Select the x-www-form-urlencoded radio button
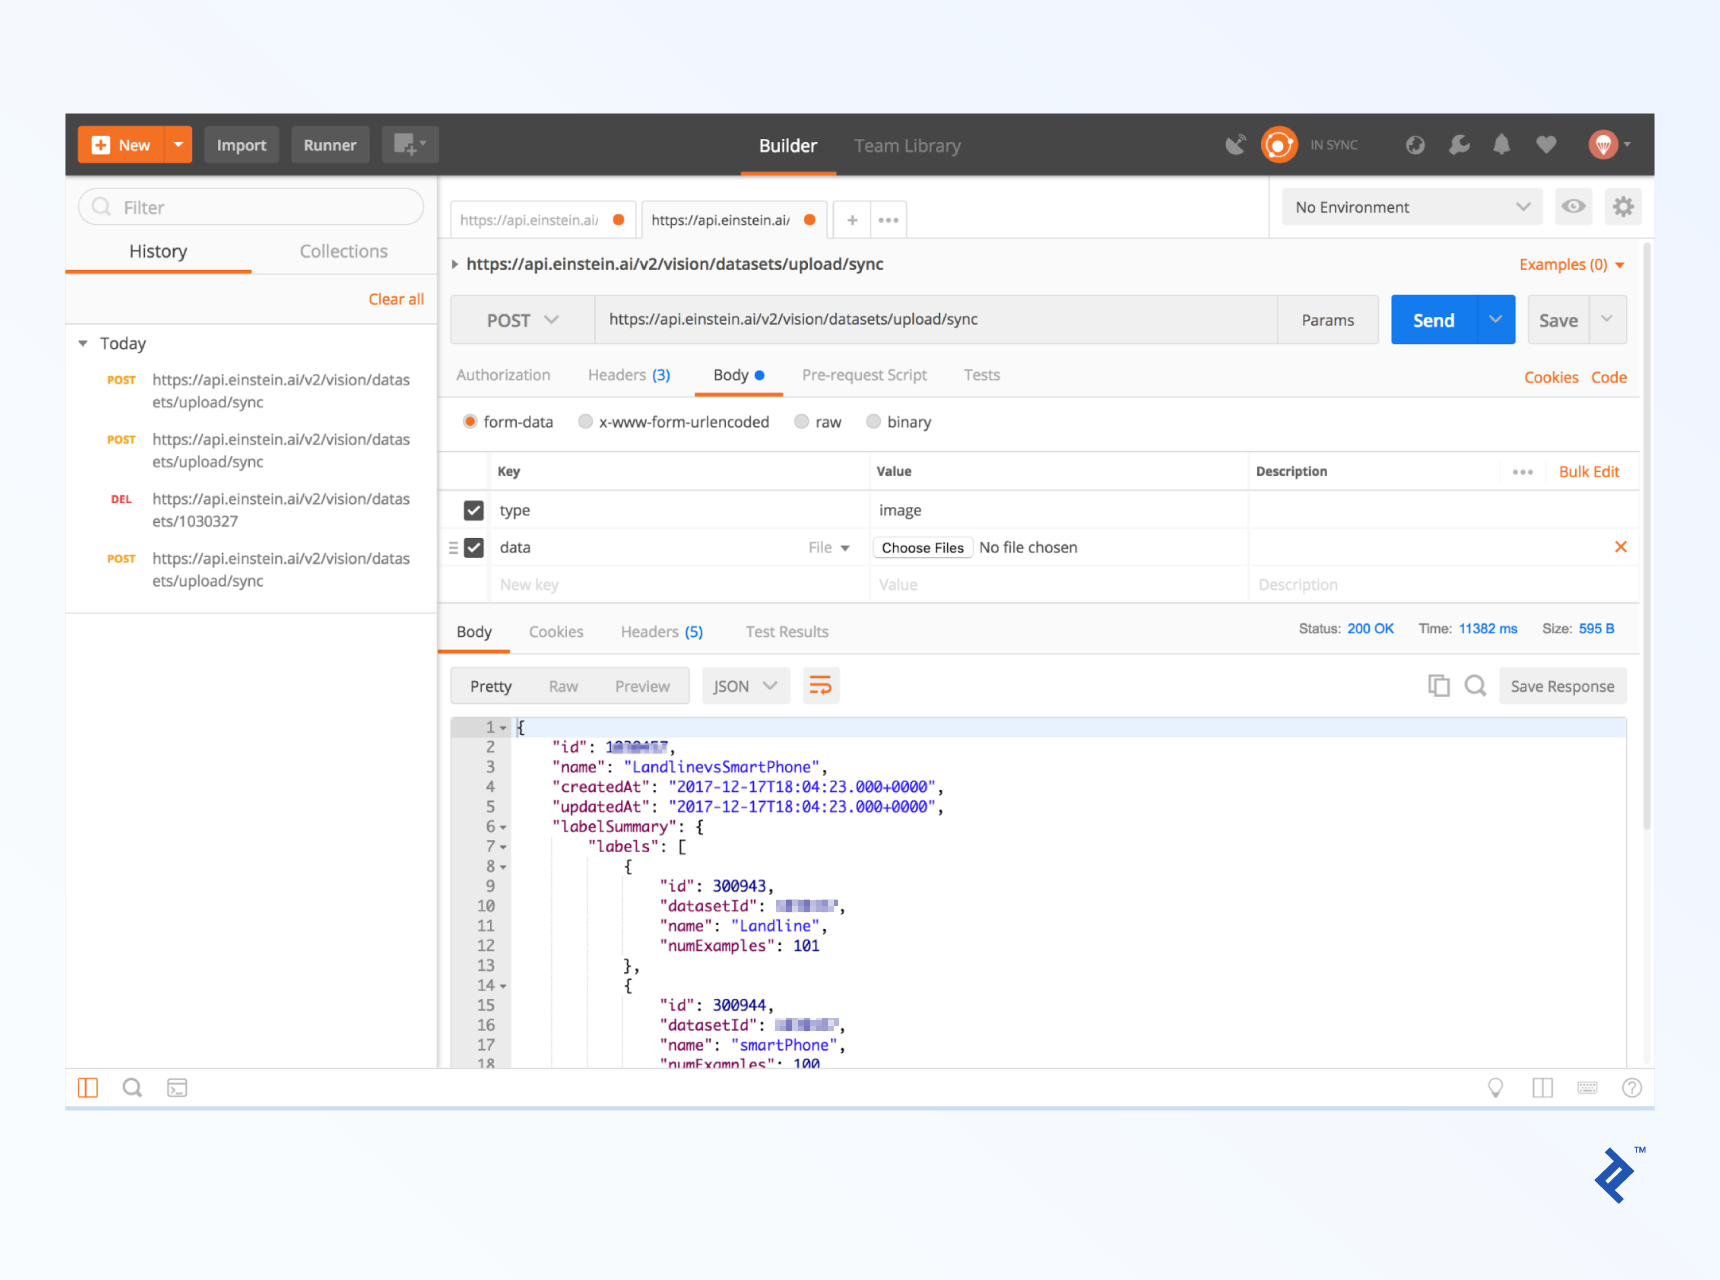1720x1280 pixels. coord(585,421)
